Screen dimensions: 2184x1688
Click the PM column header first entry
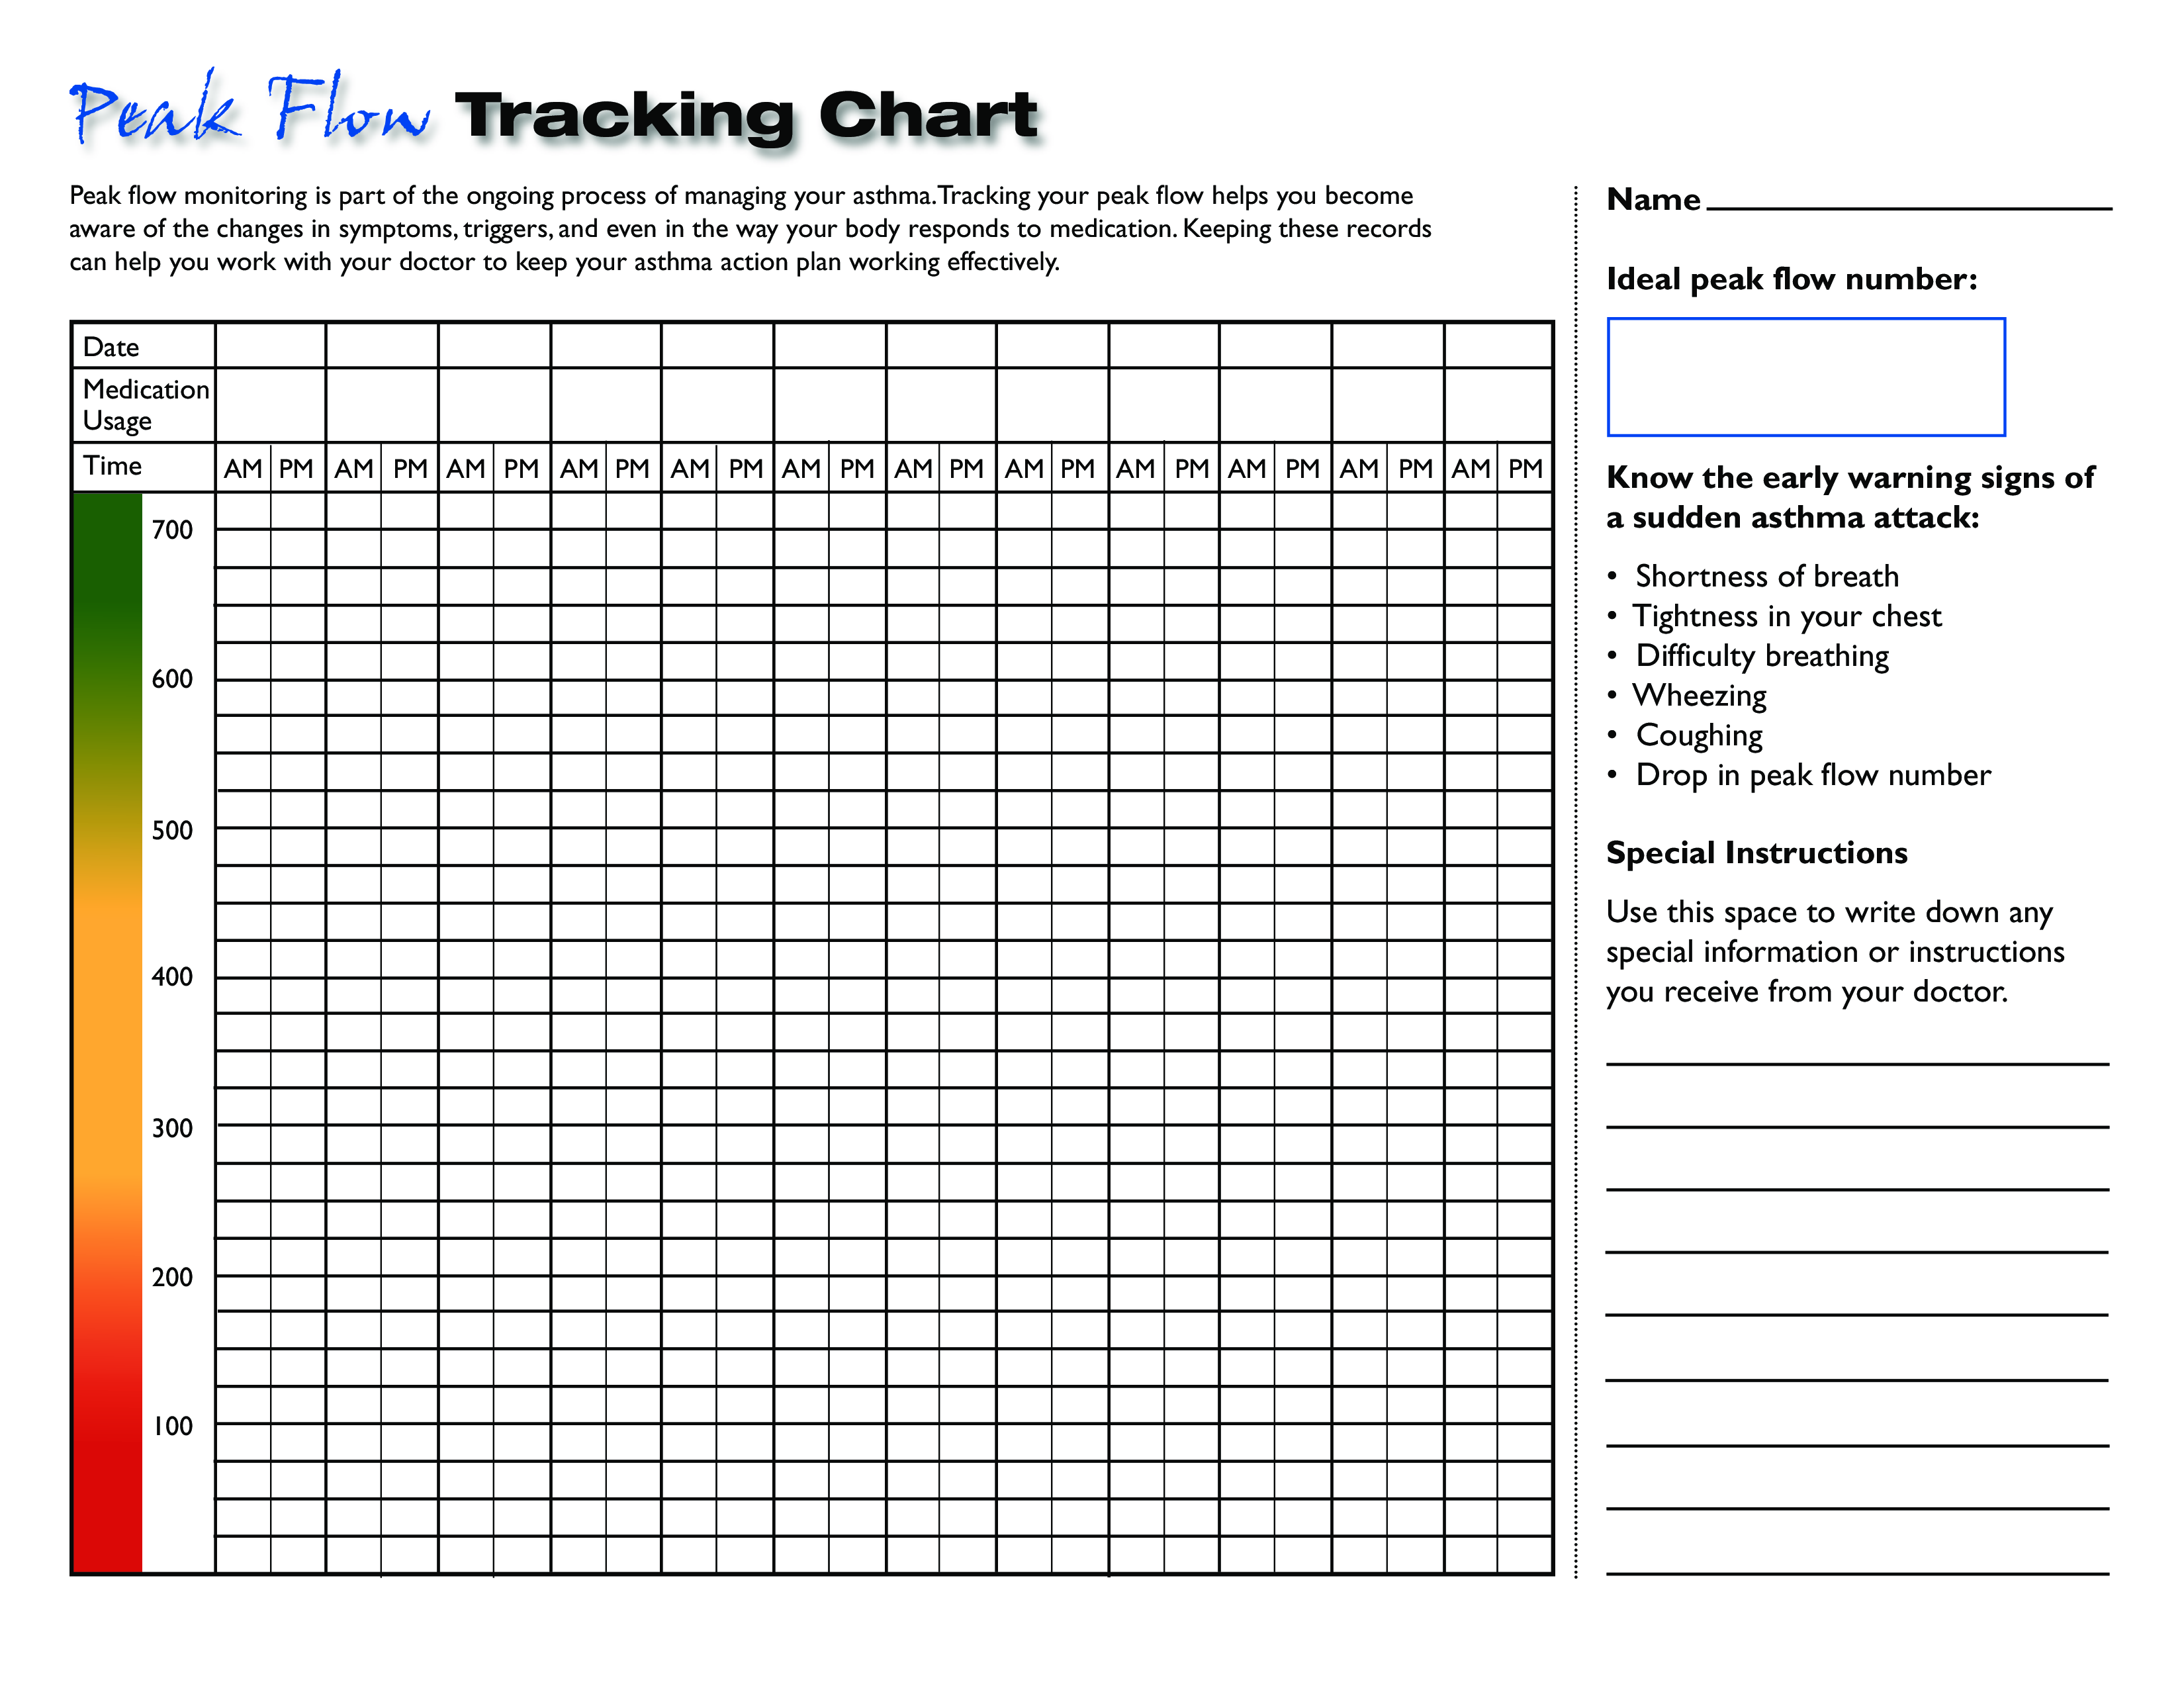[x=275, y=468]
